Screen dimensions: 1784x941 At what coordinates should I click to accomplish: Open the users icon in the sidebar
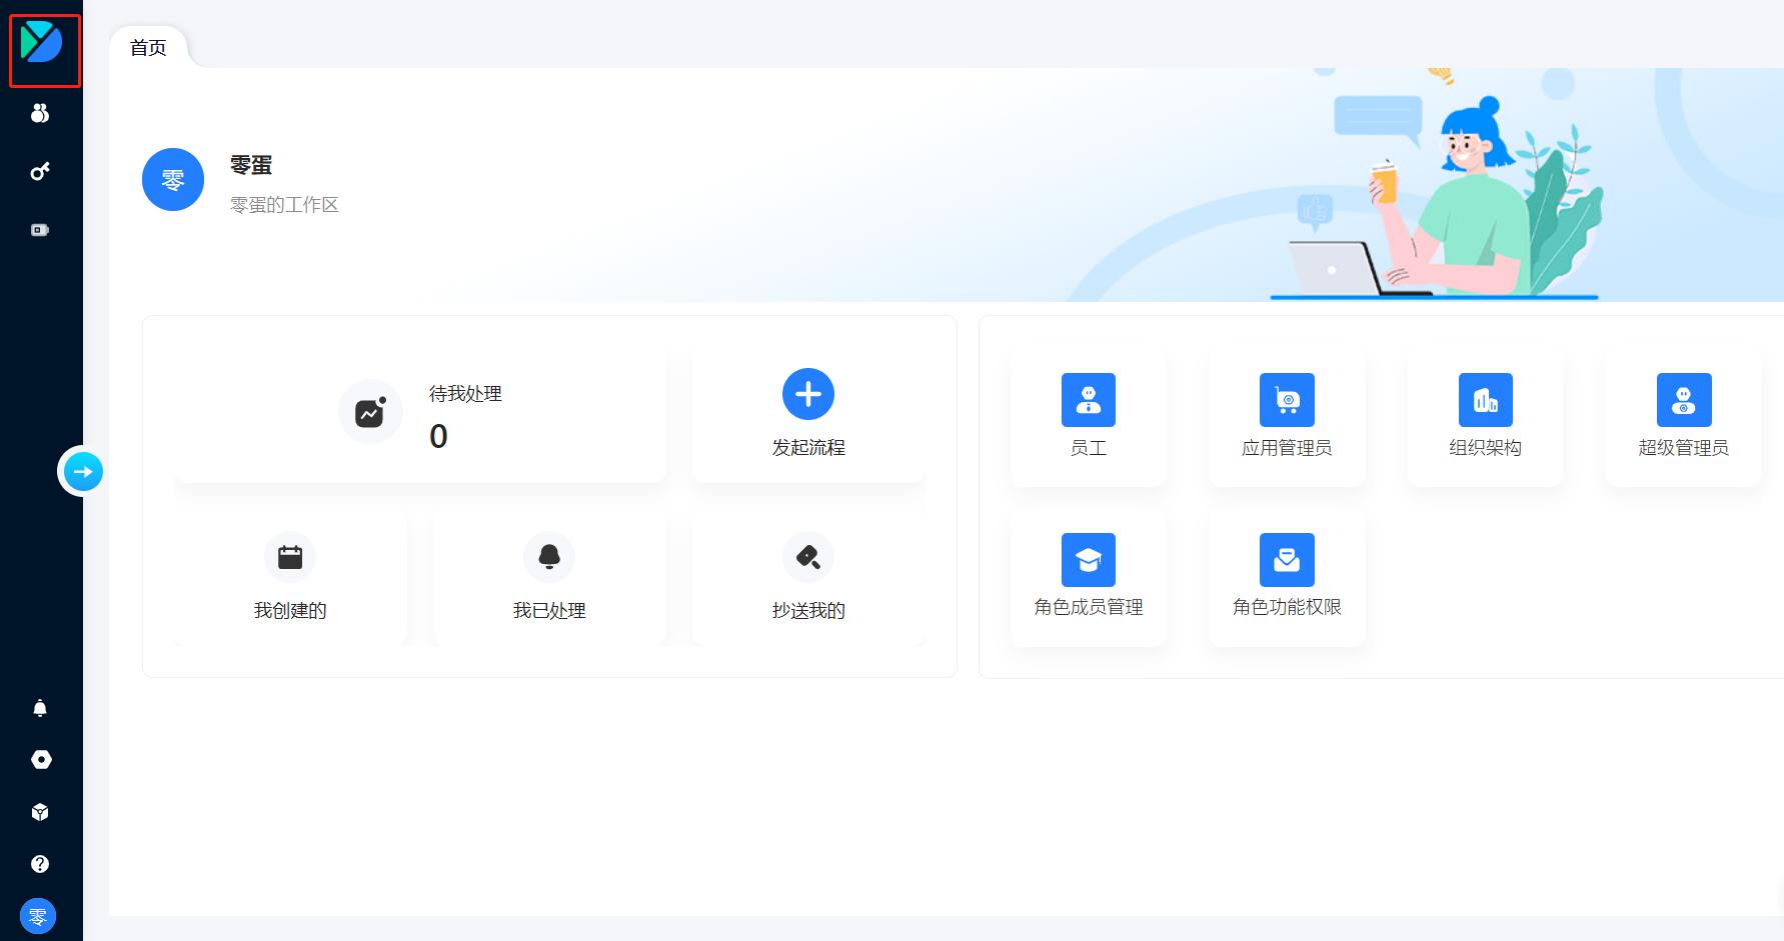click(40, 113)
